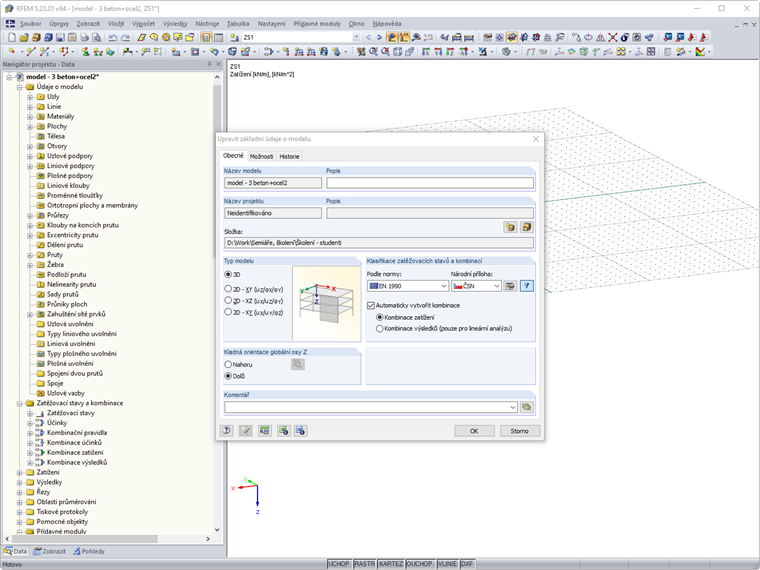Viewport: 760px width, 570px height.
Task: Click the New model icon in toolbar
Action: 12,37
